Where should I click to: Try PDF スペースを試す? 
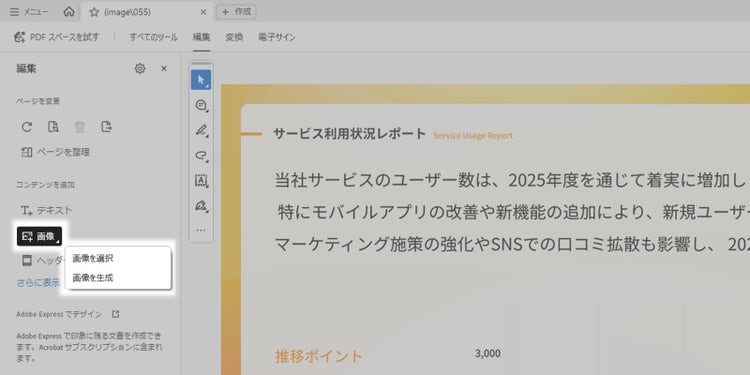(x=57, y=37)
